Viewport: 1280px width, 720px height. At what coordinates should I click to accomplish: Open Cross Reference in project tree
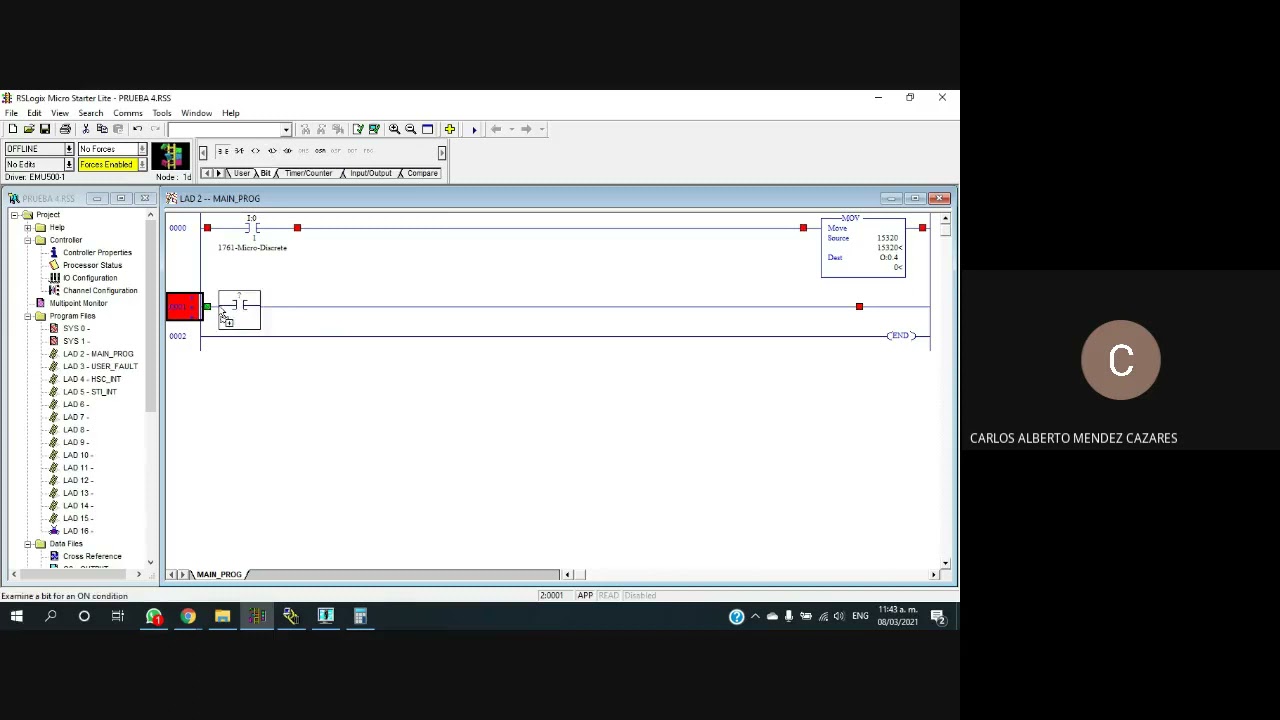click(x=92, y=557)
